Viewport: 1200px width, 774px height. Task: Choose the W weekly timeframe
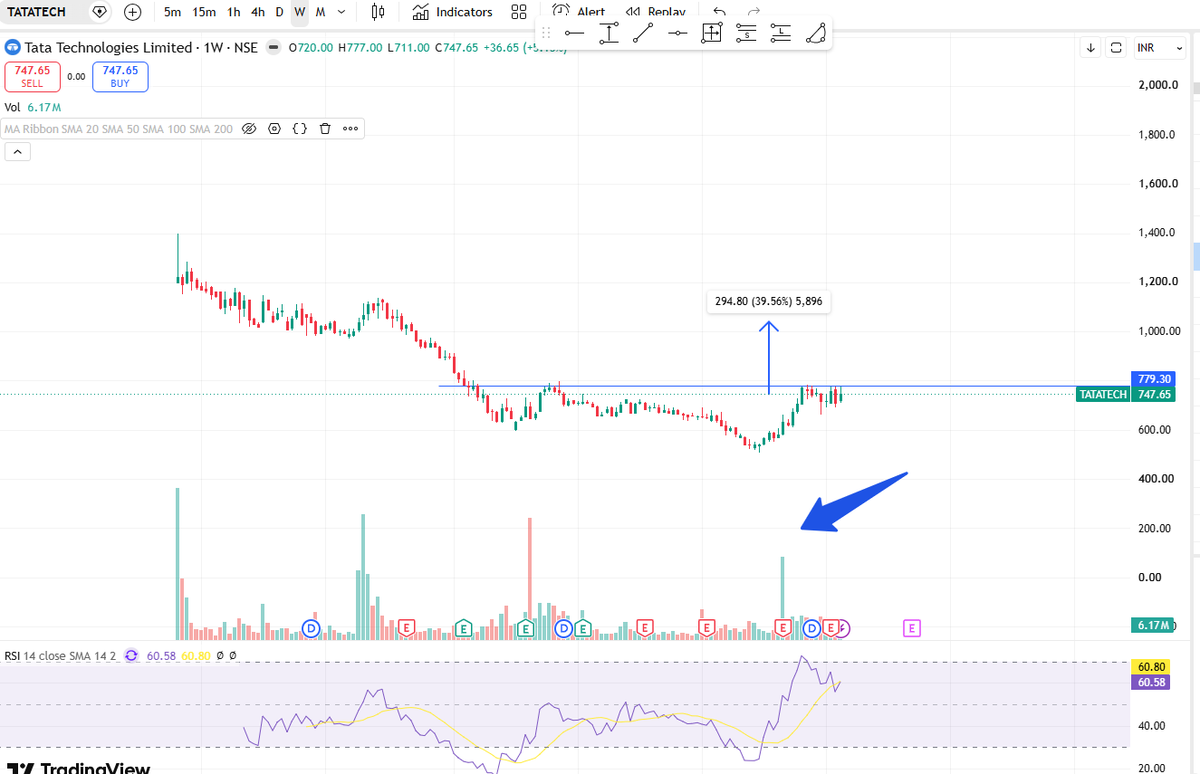click(x=300, y=12)
